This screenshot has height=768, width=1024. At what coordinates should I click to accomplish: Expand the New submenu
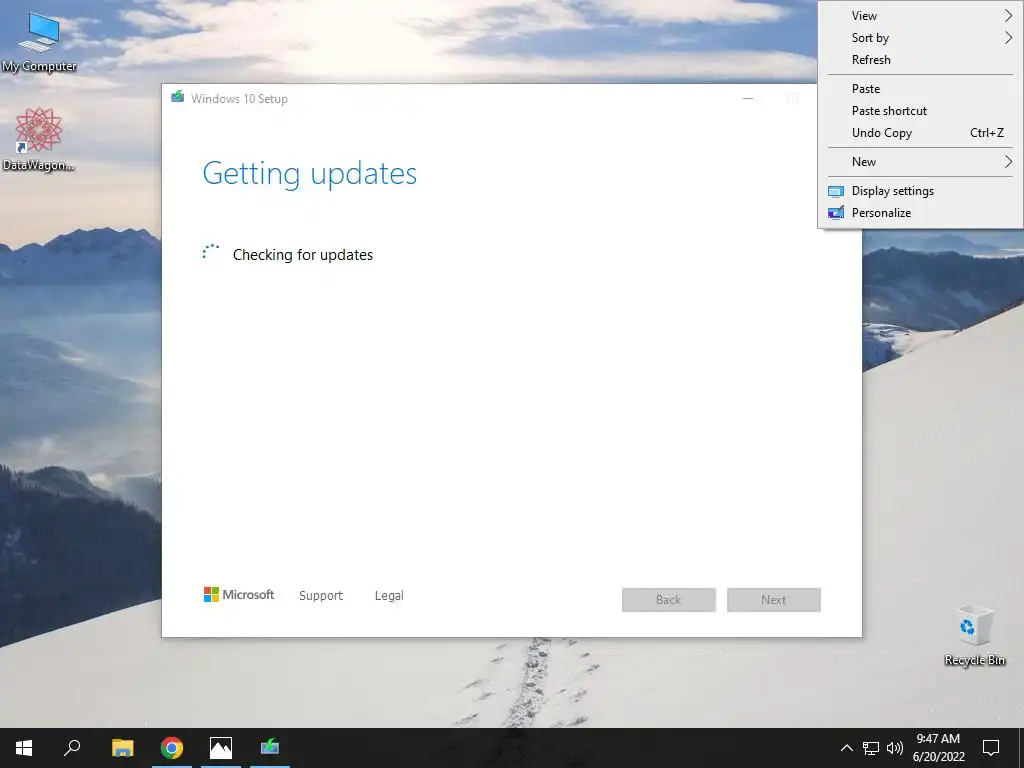point(920,162)
